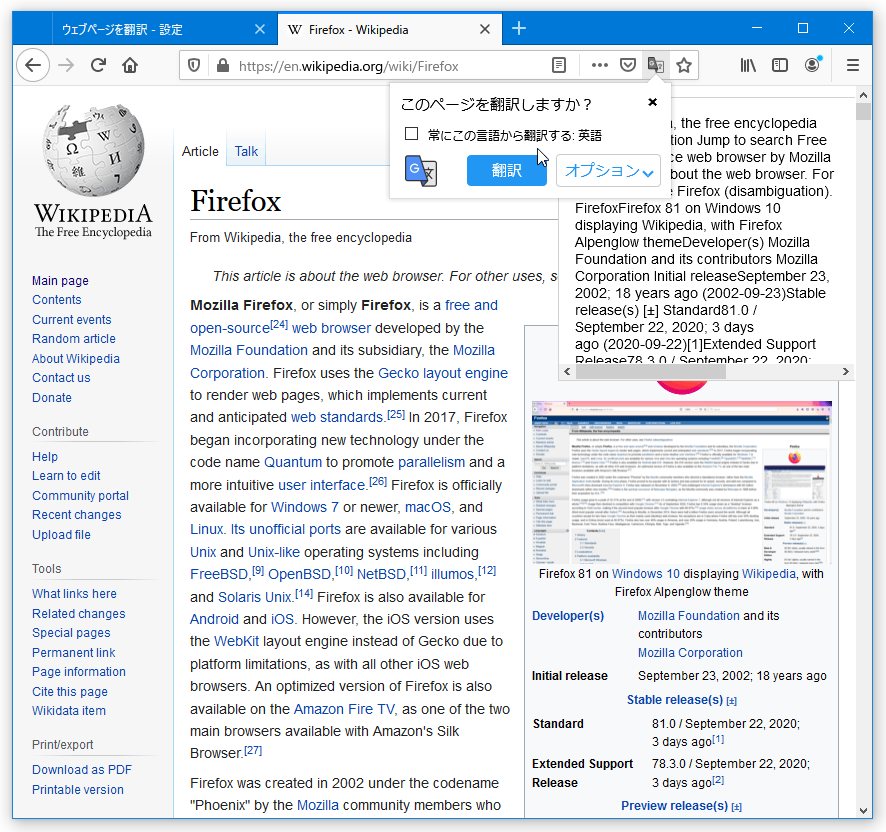Follow the Gecko layout engine link
Image resolution: width=886 pixels, height=832 pixels.
443,373
